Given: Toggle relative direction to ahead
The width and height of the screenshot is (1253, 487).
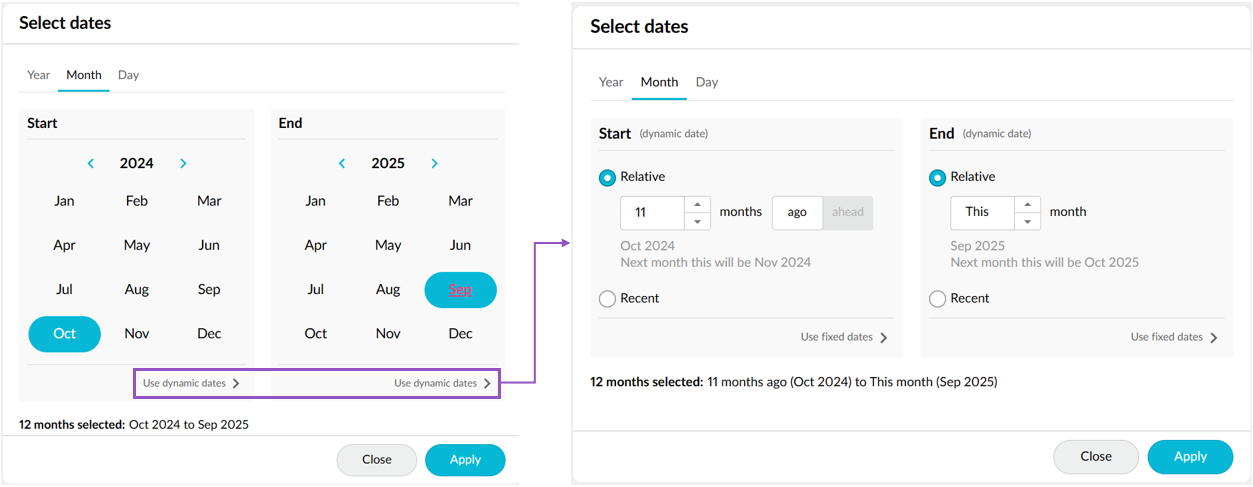Looking at the screenshot, I should coord(848,212).
